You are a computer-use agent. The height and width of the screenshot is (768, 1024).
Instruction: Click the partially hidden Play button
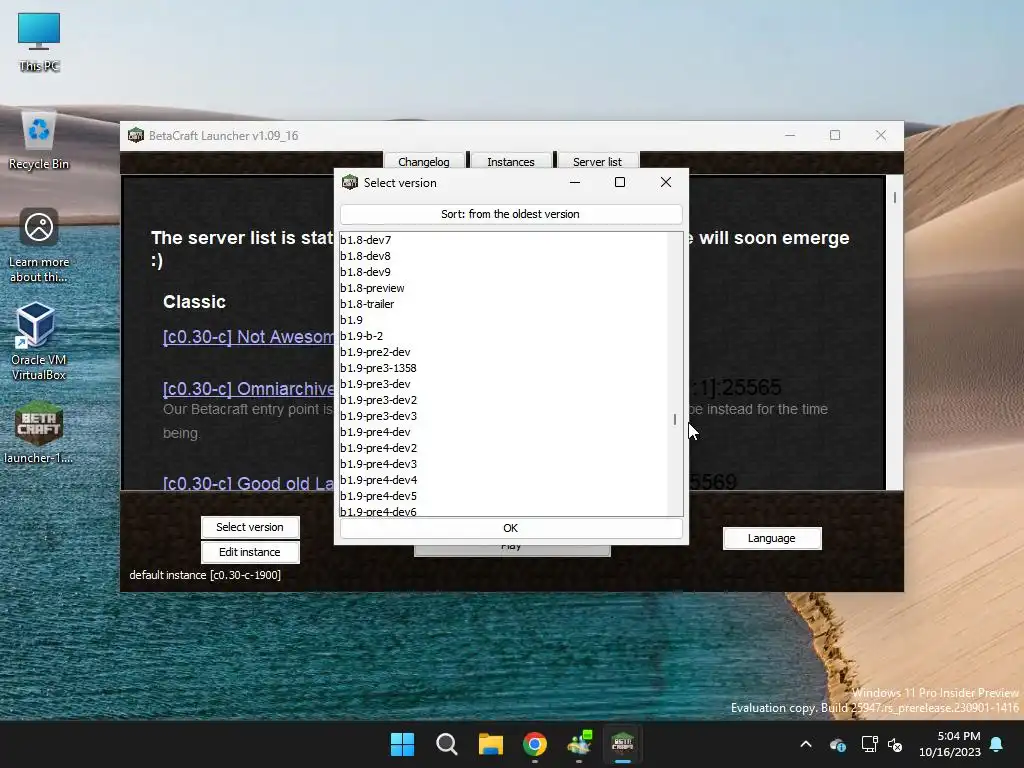pyautogui.click(x=512, y=551)
